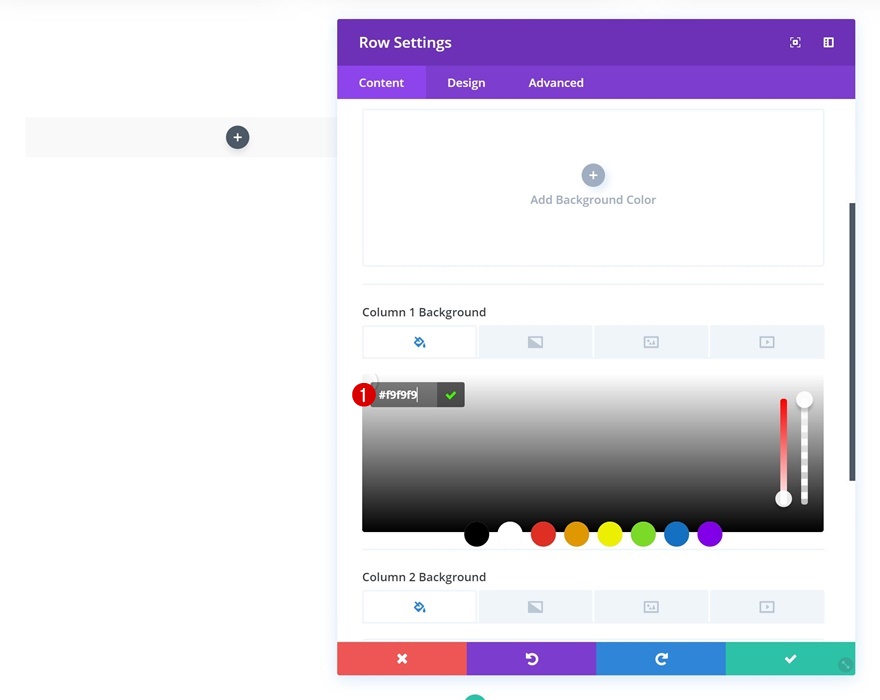Image resolution: width=880 pixels, height=700 pixels.
Task: Save changes with the green check button
Action: click(x=790, y=658)
